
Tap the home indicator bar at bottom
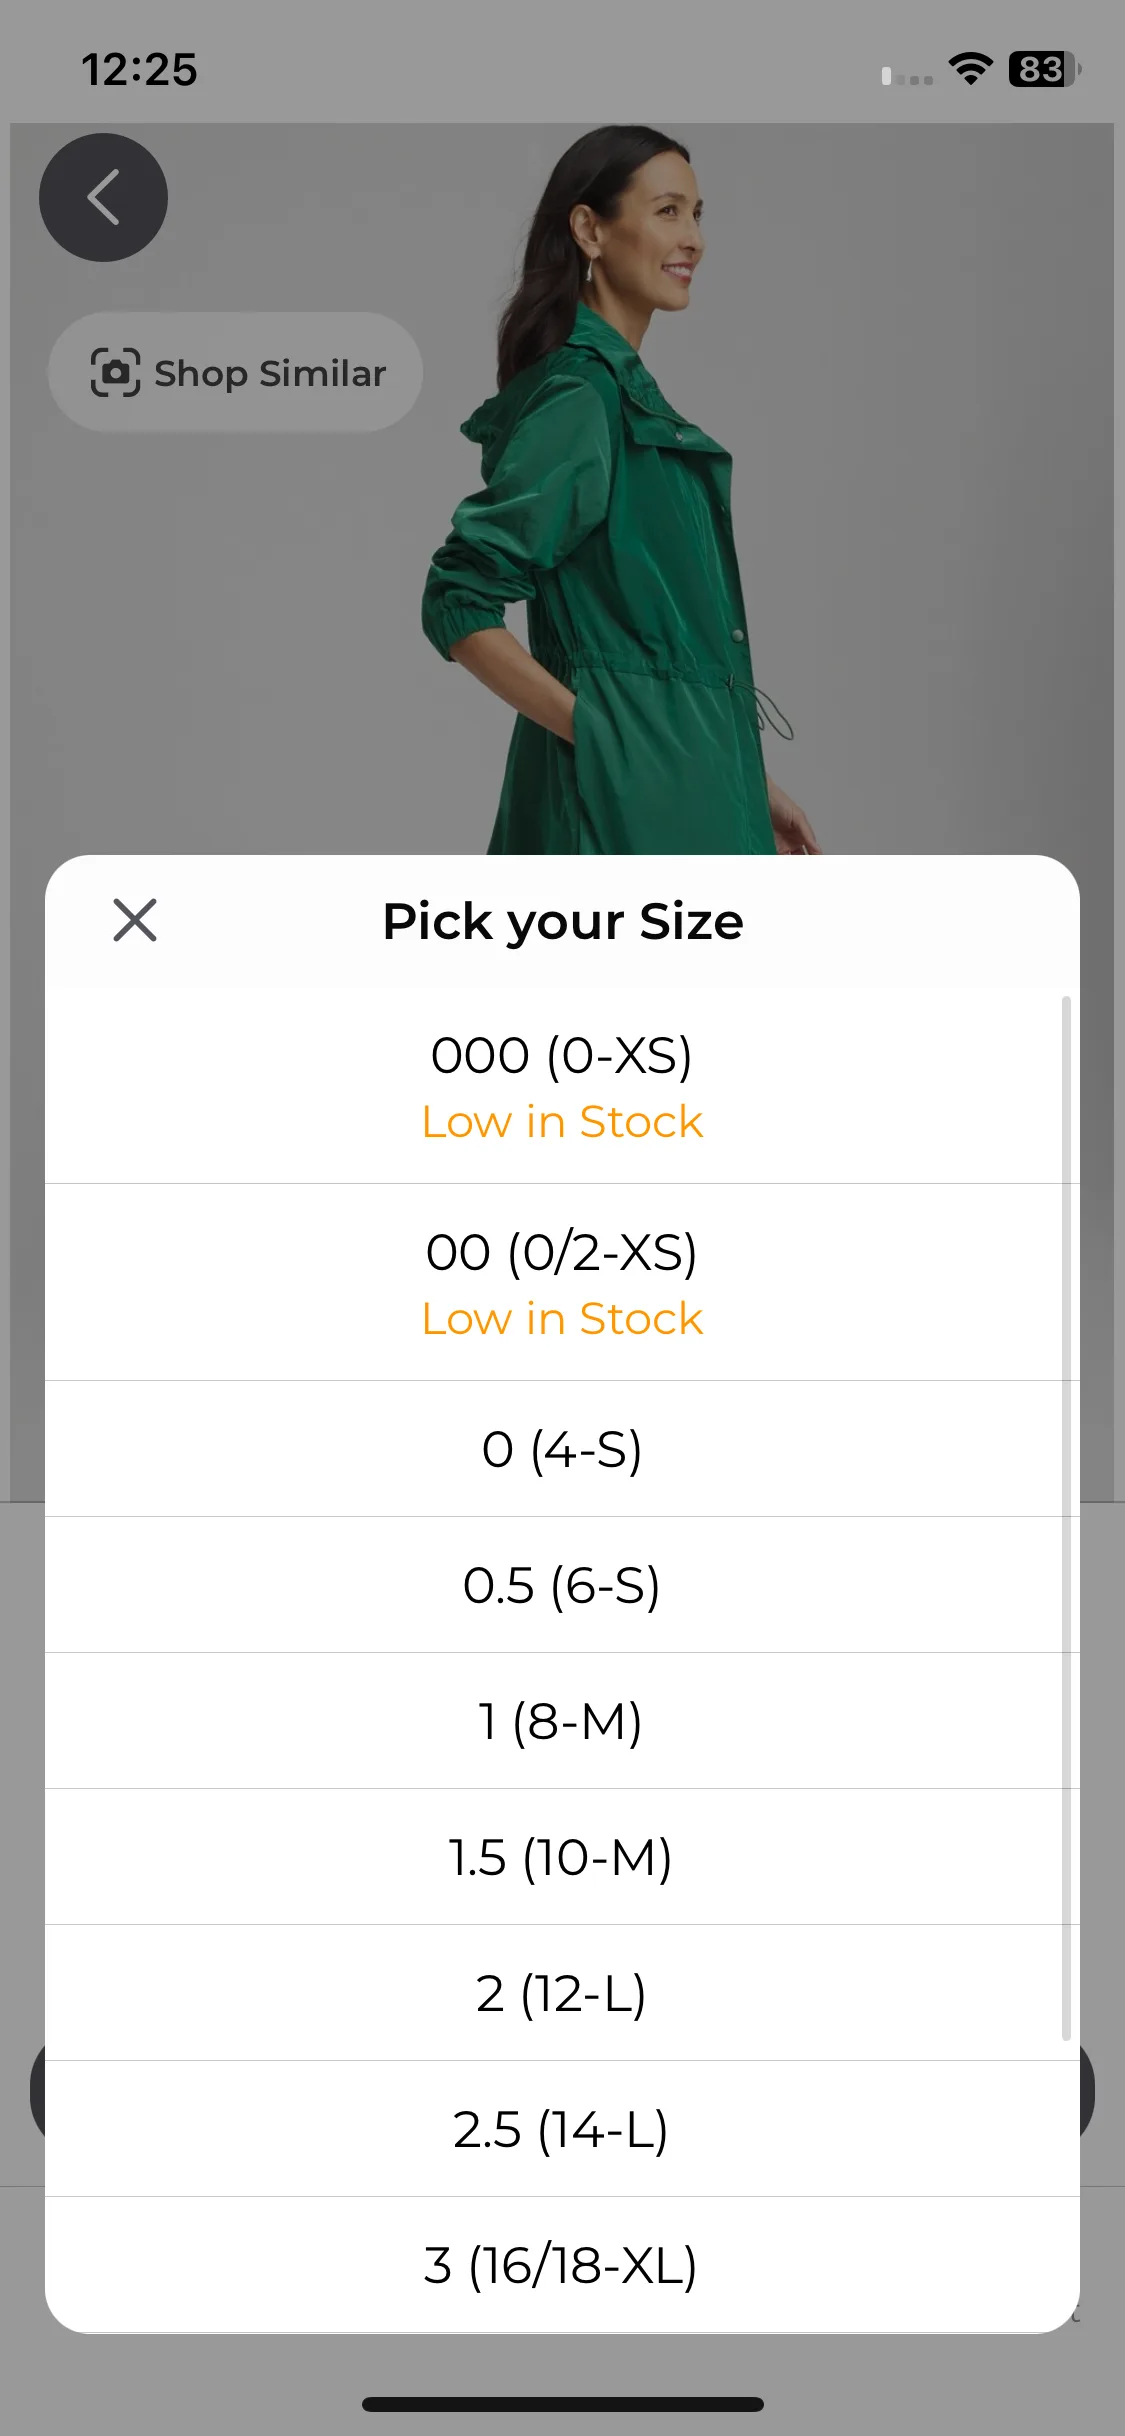(x=562, y=2404)
